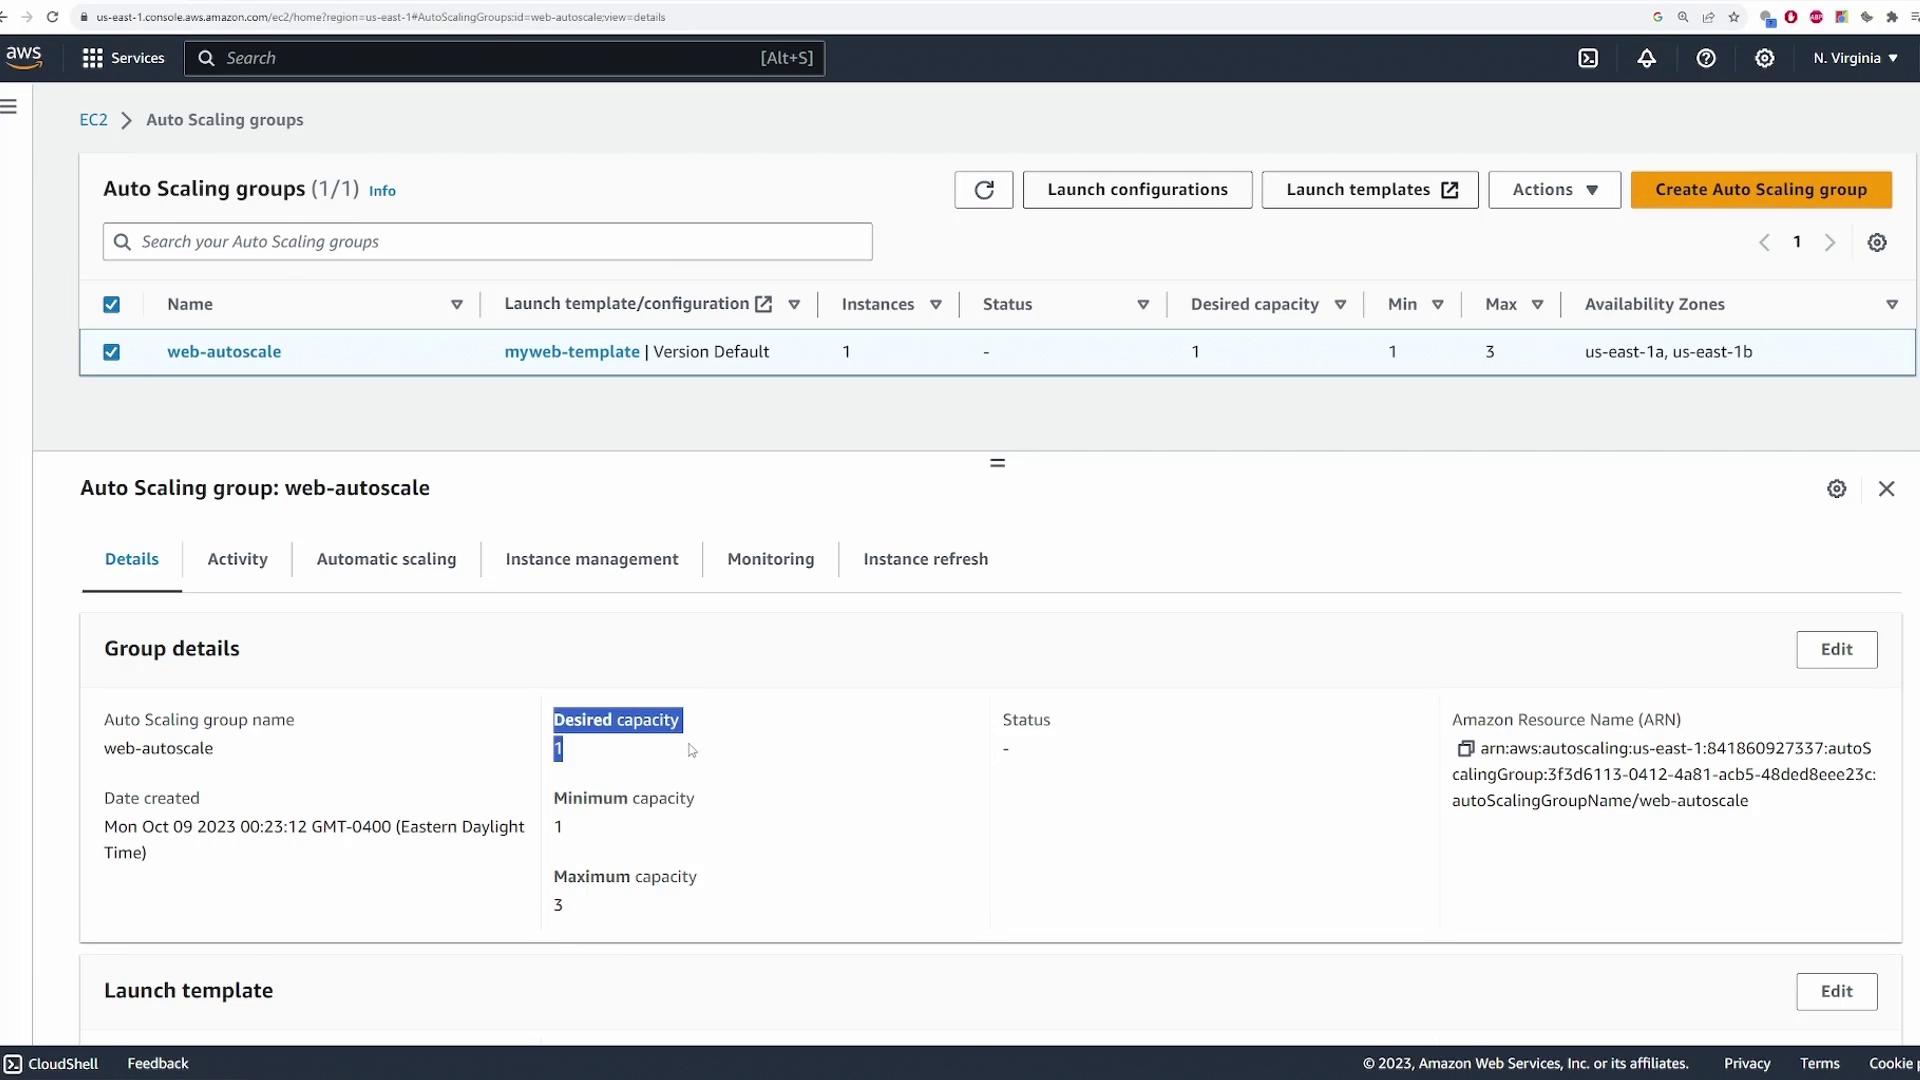This screenshot has width=1920, height=1080.
Task: Uncheck the web-autoscale row checkbox
Action: point(112,352)
